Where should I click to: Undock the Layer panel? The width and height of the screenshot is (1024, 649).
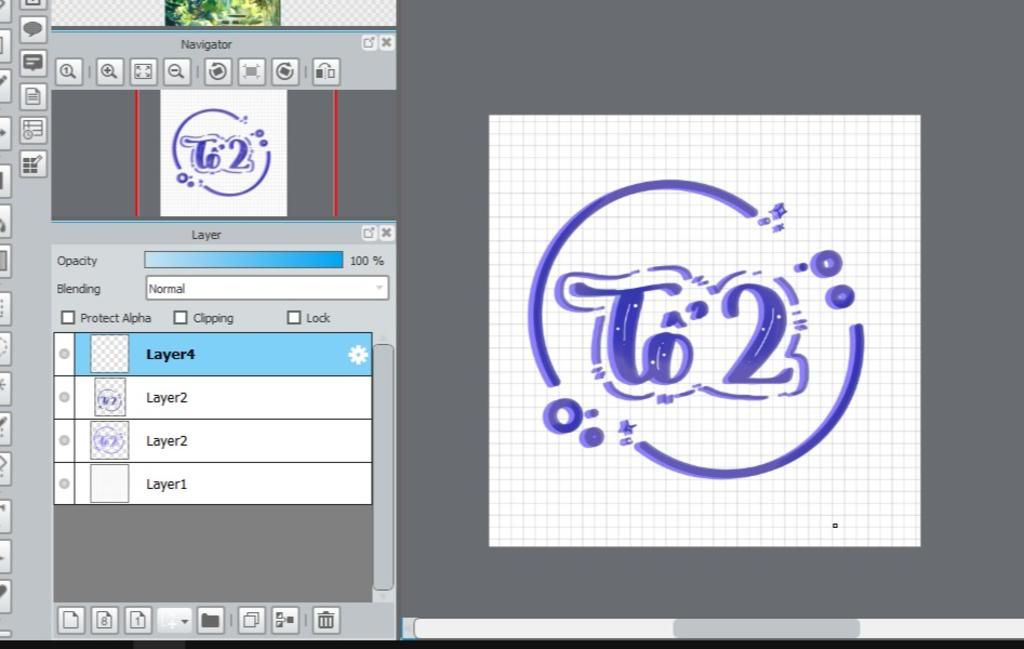(369, 233)
